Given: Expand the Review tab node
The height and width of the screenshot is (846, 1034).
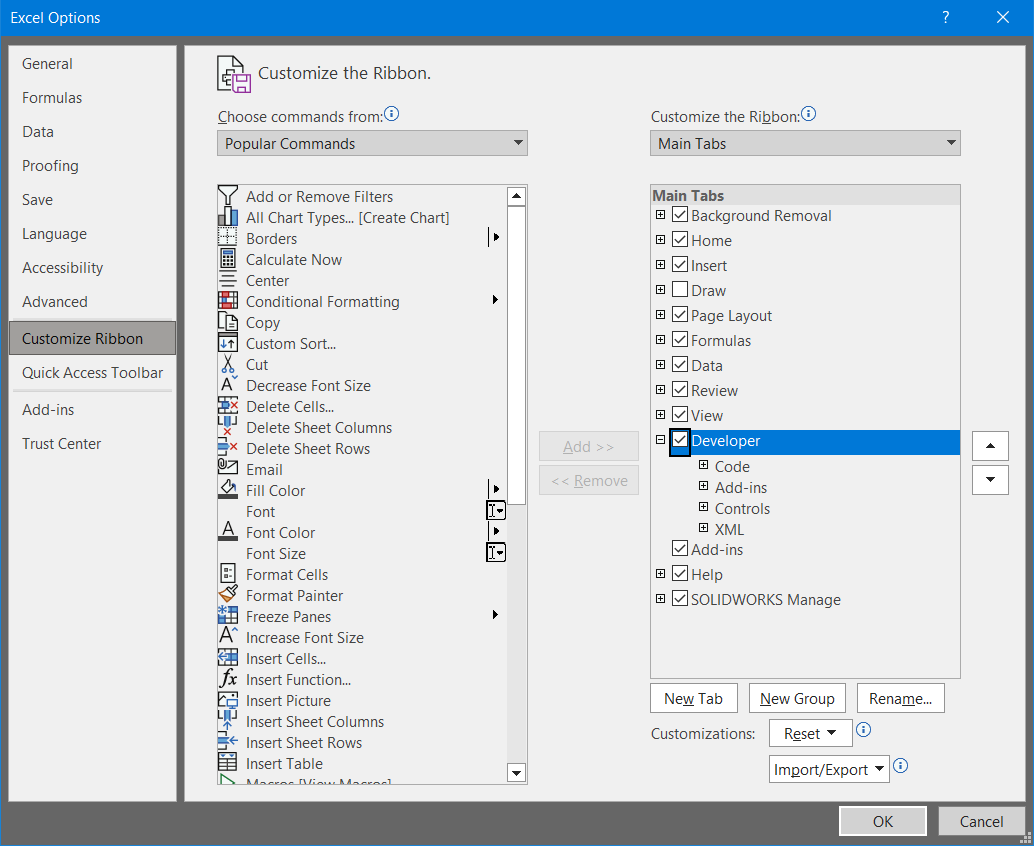Looking at the screenshot, I should (660, 390).
